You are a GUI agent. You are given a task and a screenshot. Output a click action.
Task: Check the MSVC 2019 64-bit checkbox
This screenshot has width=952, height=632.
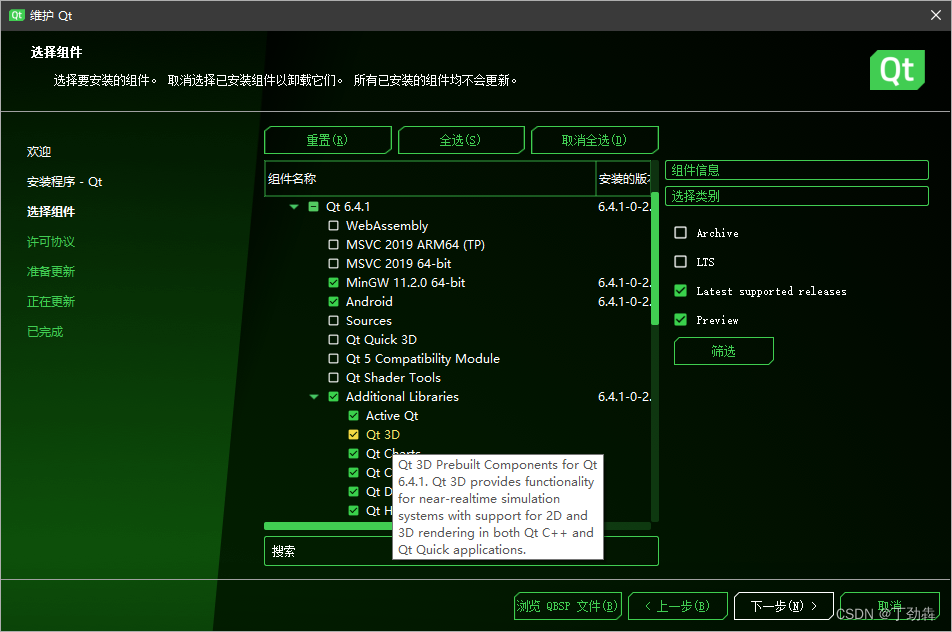pyautogui.click(x=333, y=263)
